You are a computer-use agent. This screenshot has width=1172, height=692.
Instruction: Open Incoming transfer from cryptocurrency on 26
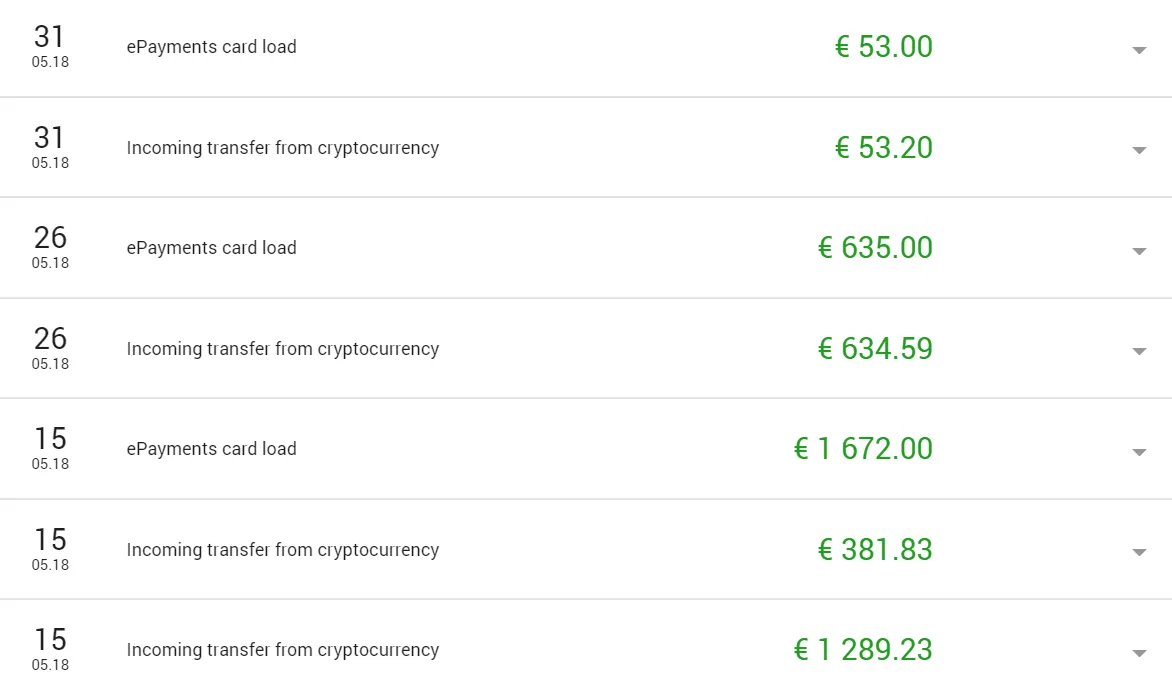pyautogui.click(x=283, y=348)
